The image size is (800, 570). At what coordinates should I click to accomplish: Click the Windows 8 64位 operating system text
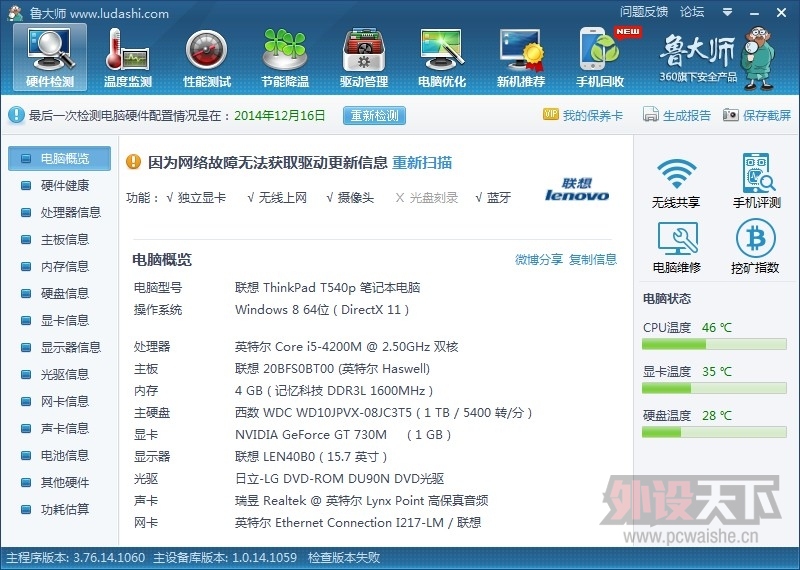coord(322,310)
